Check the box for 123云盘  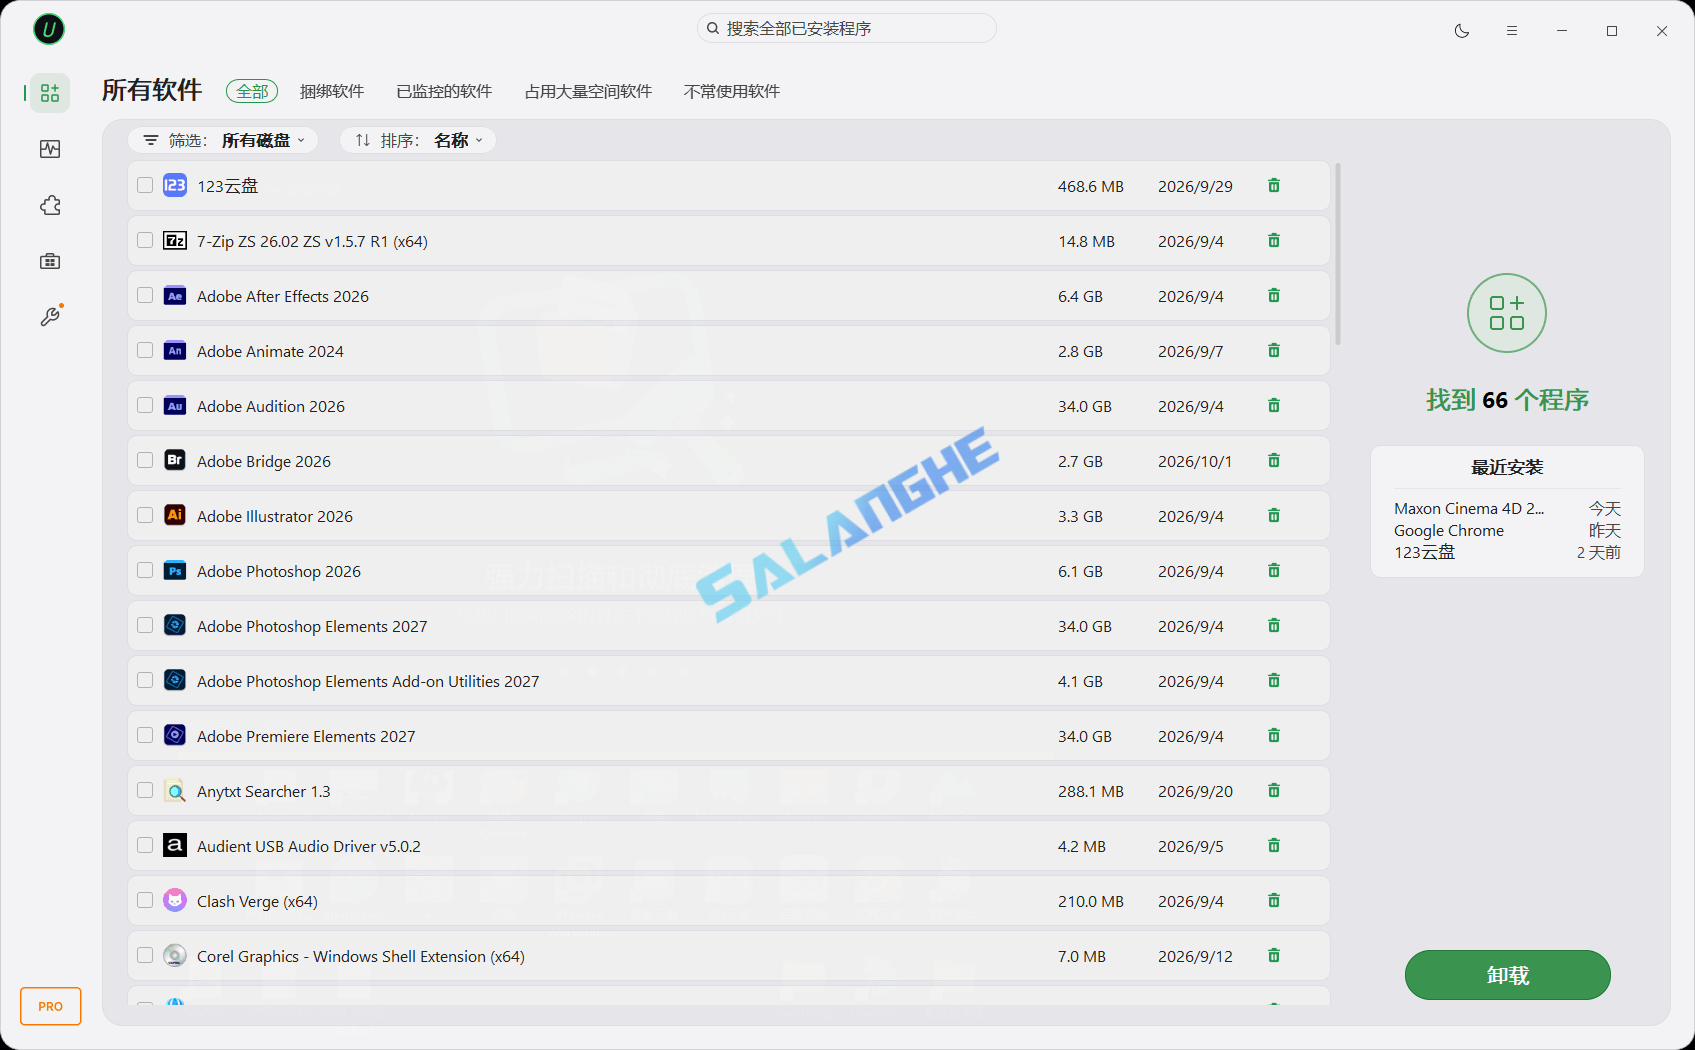point(145,185)
